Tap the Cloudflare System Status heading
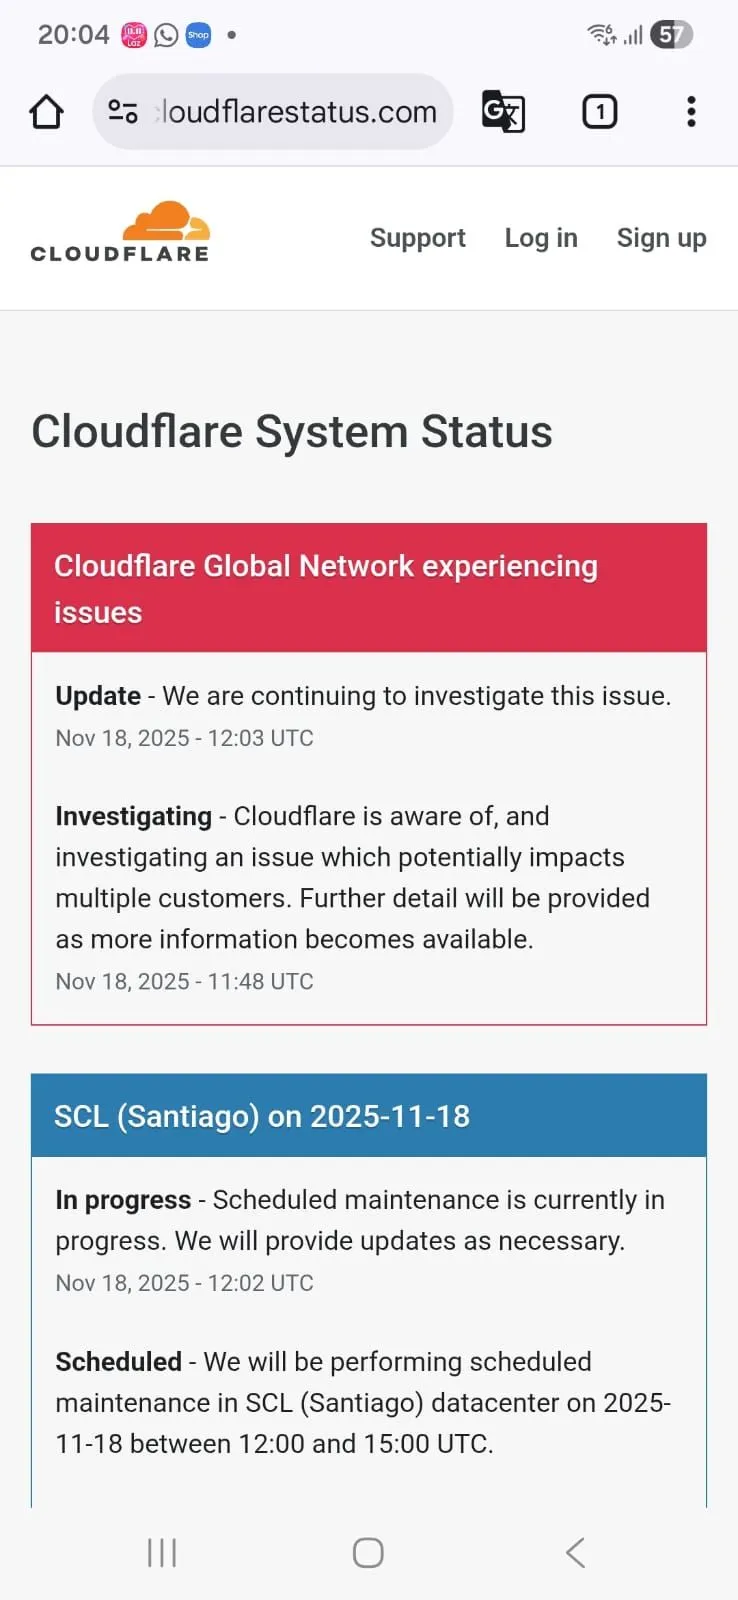Viewport: 738px width, 1600px height. point(292,432)
